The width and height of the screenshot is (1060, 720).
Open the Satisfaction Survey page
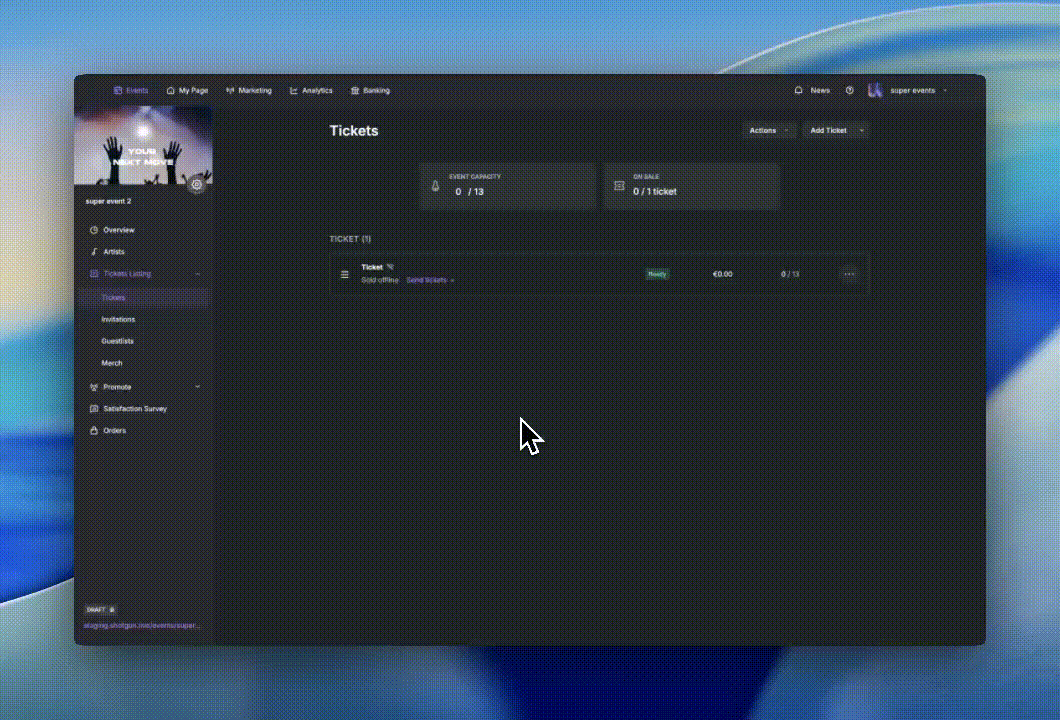[135, 408]
